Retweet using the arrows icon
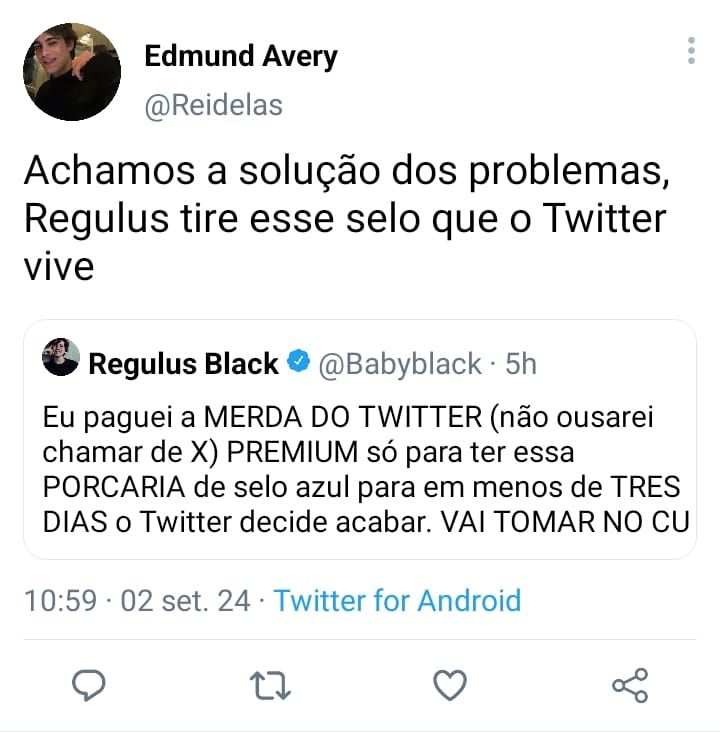This screenshot has height=732, width=720. [270, 685]
